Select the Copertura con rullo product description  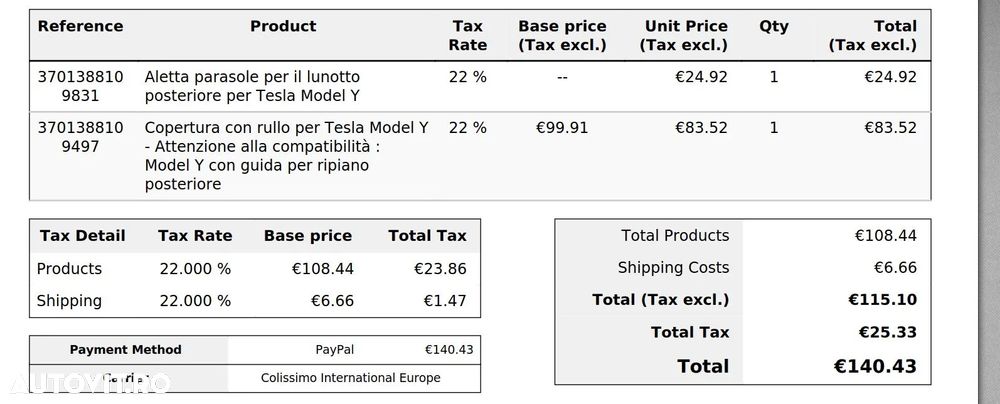point(286,156)
